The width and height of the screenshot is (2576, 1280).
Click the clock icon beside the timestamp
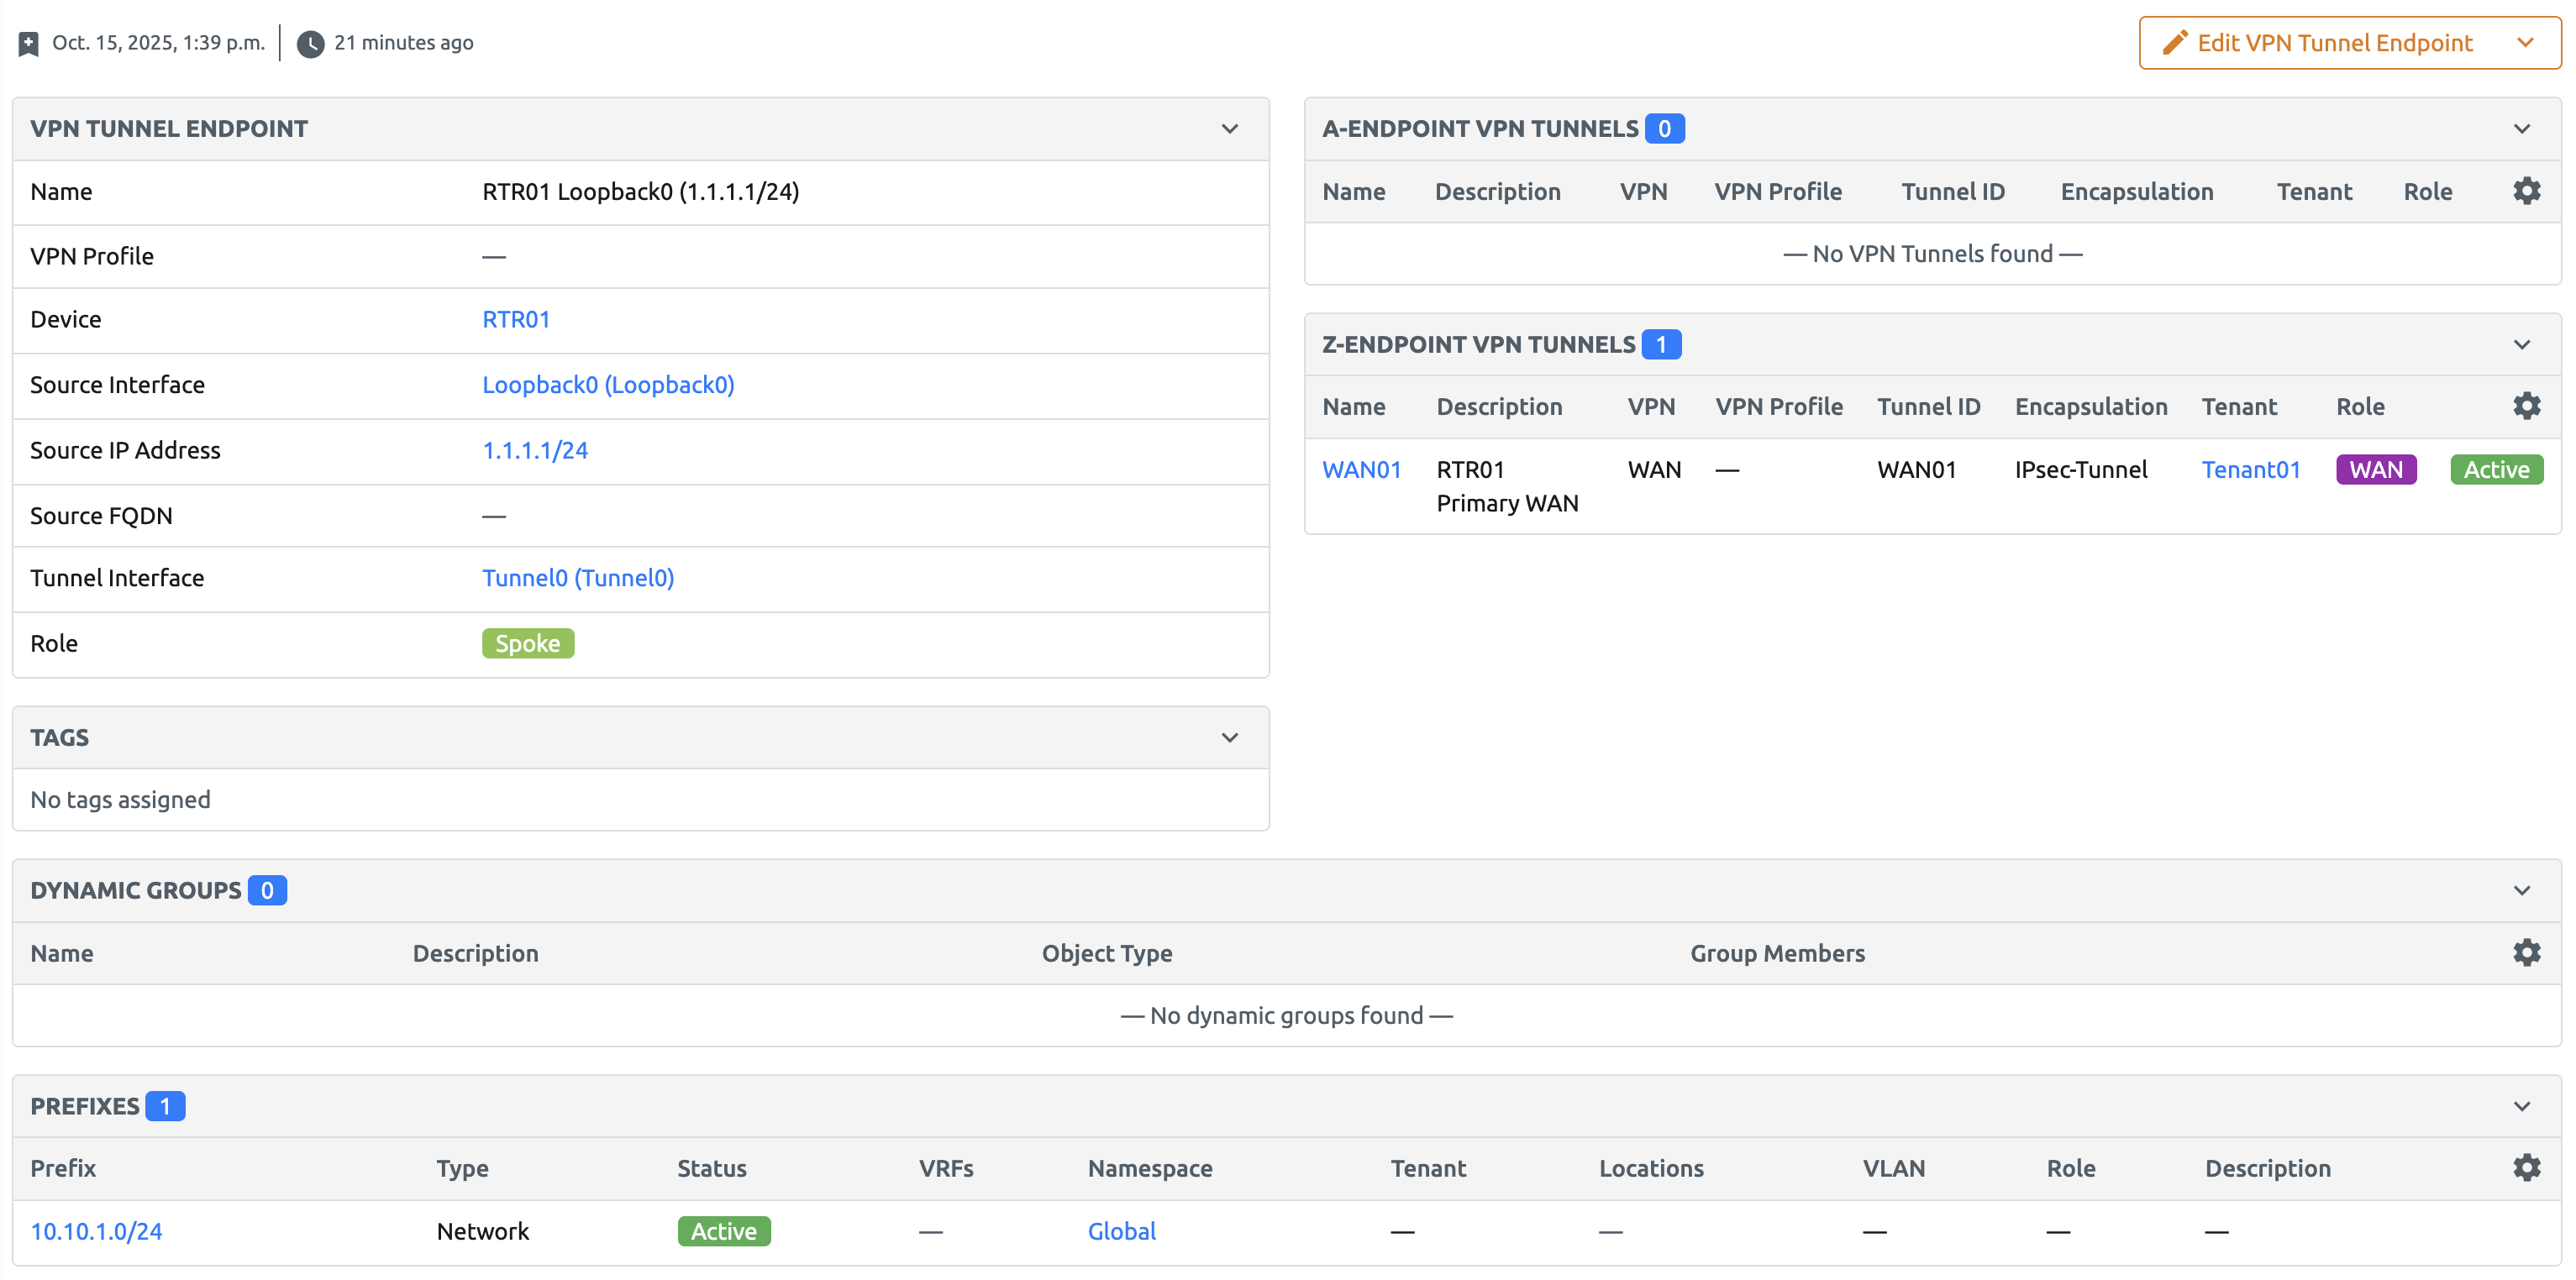[x=311, y=42]
